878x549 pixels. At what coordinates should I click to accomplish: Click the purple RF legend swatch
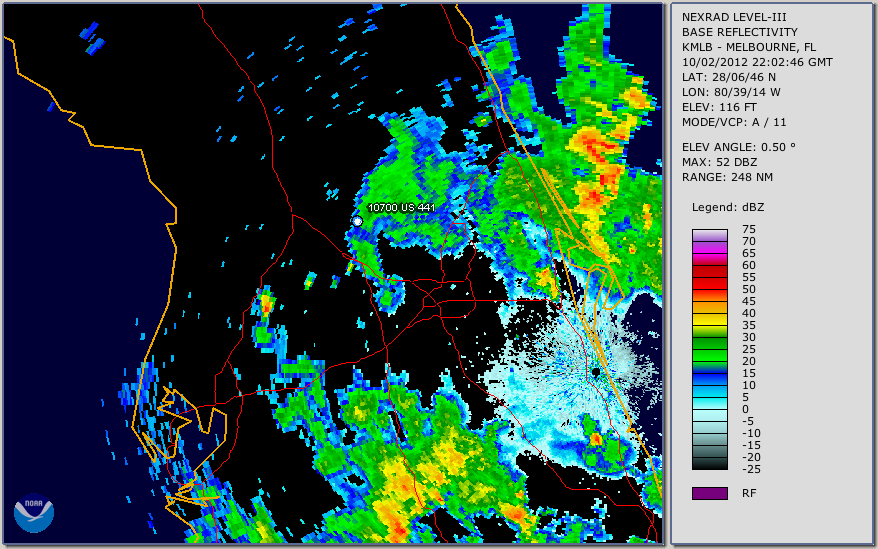(x=710, y=493)
